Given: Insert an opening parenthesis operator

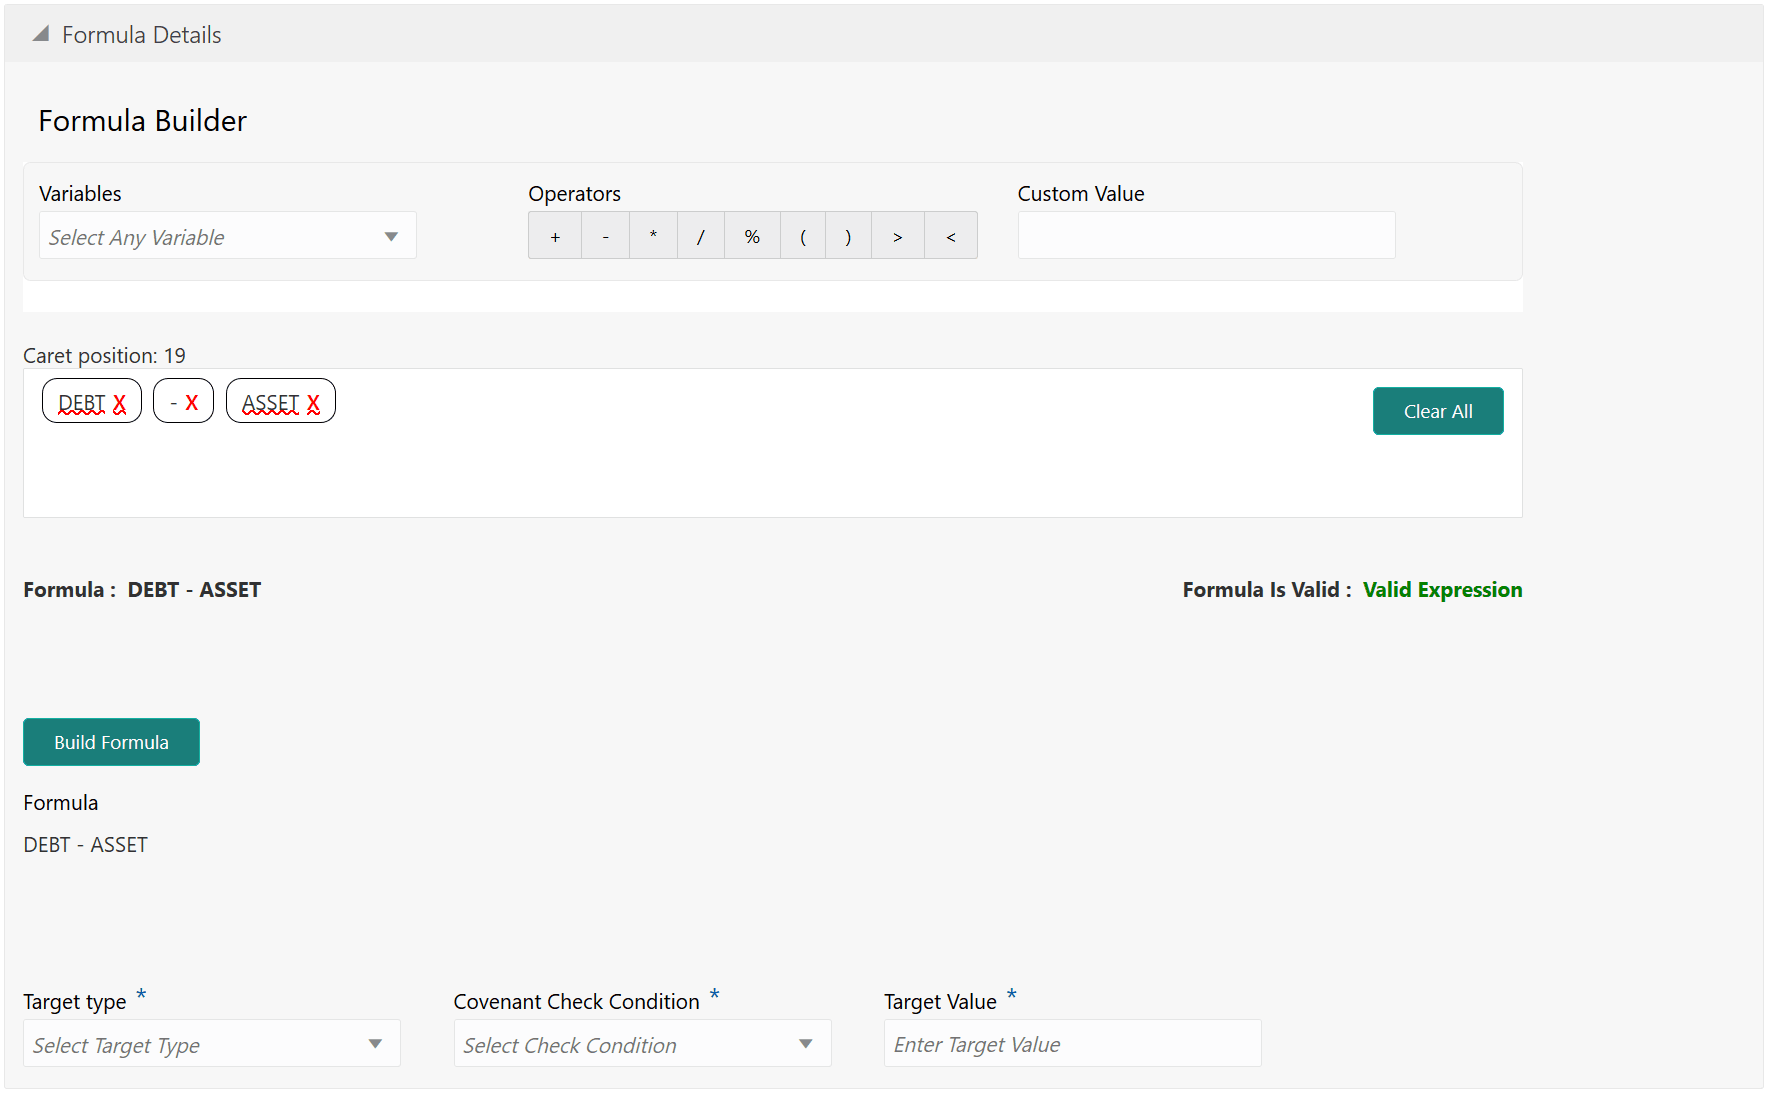Looking at the screenshot, I should [x=803, y=235].
